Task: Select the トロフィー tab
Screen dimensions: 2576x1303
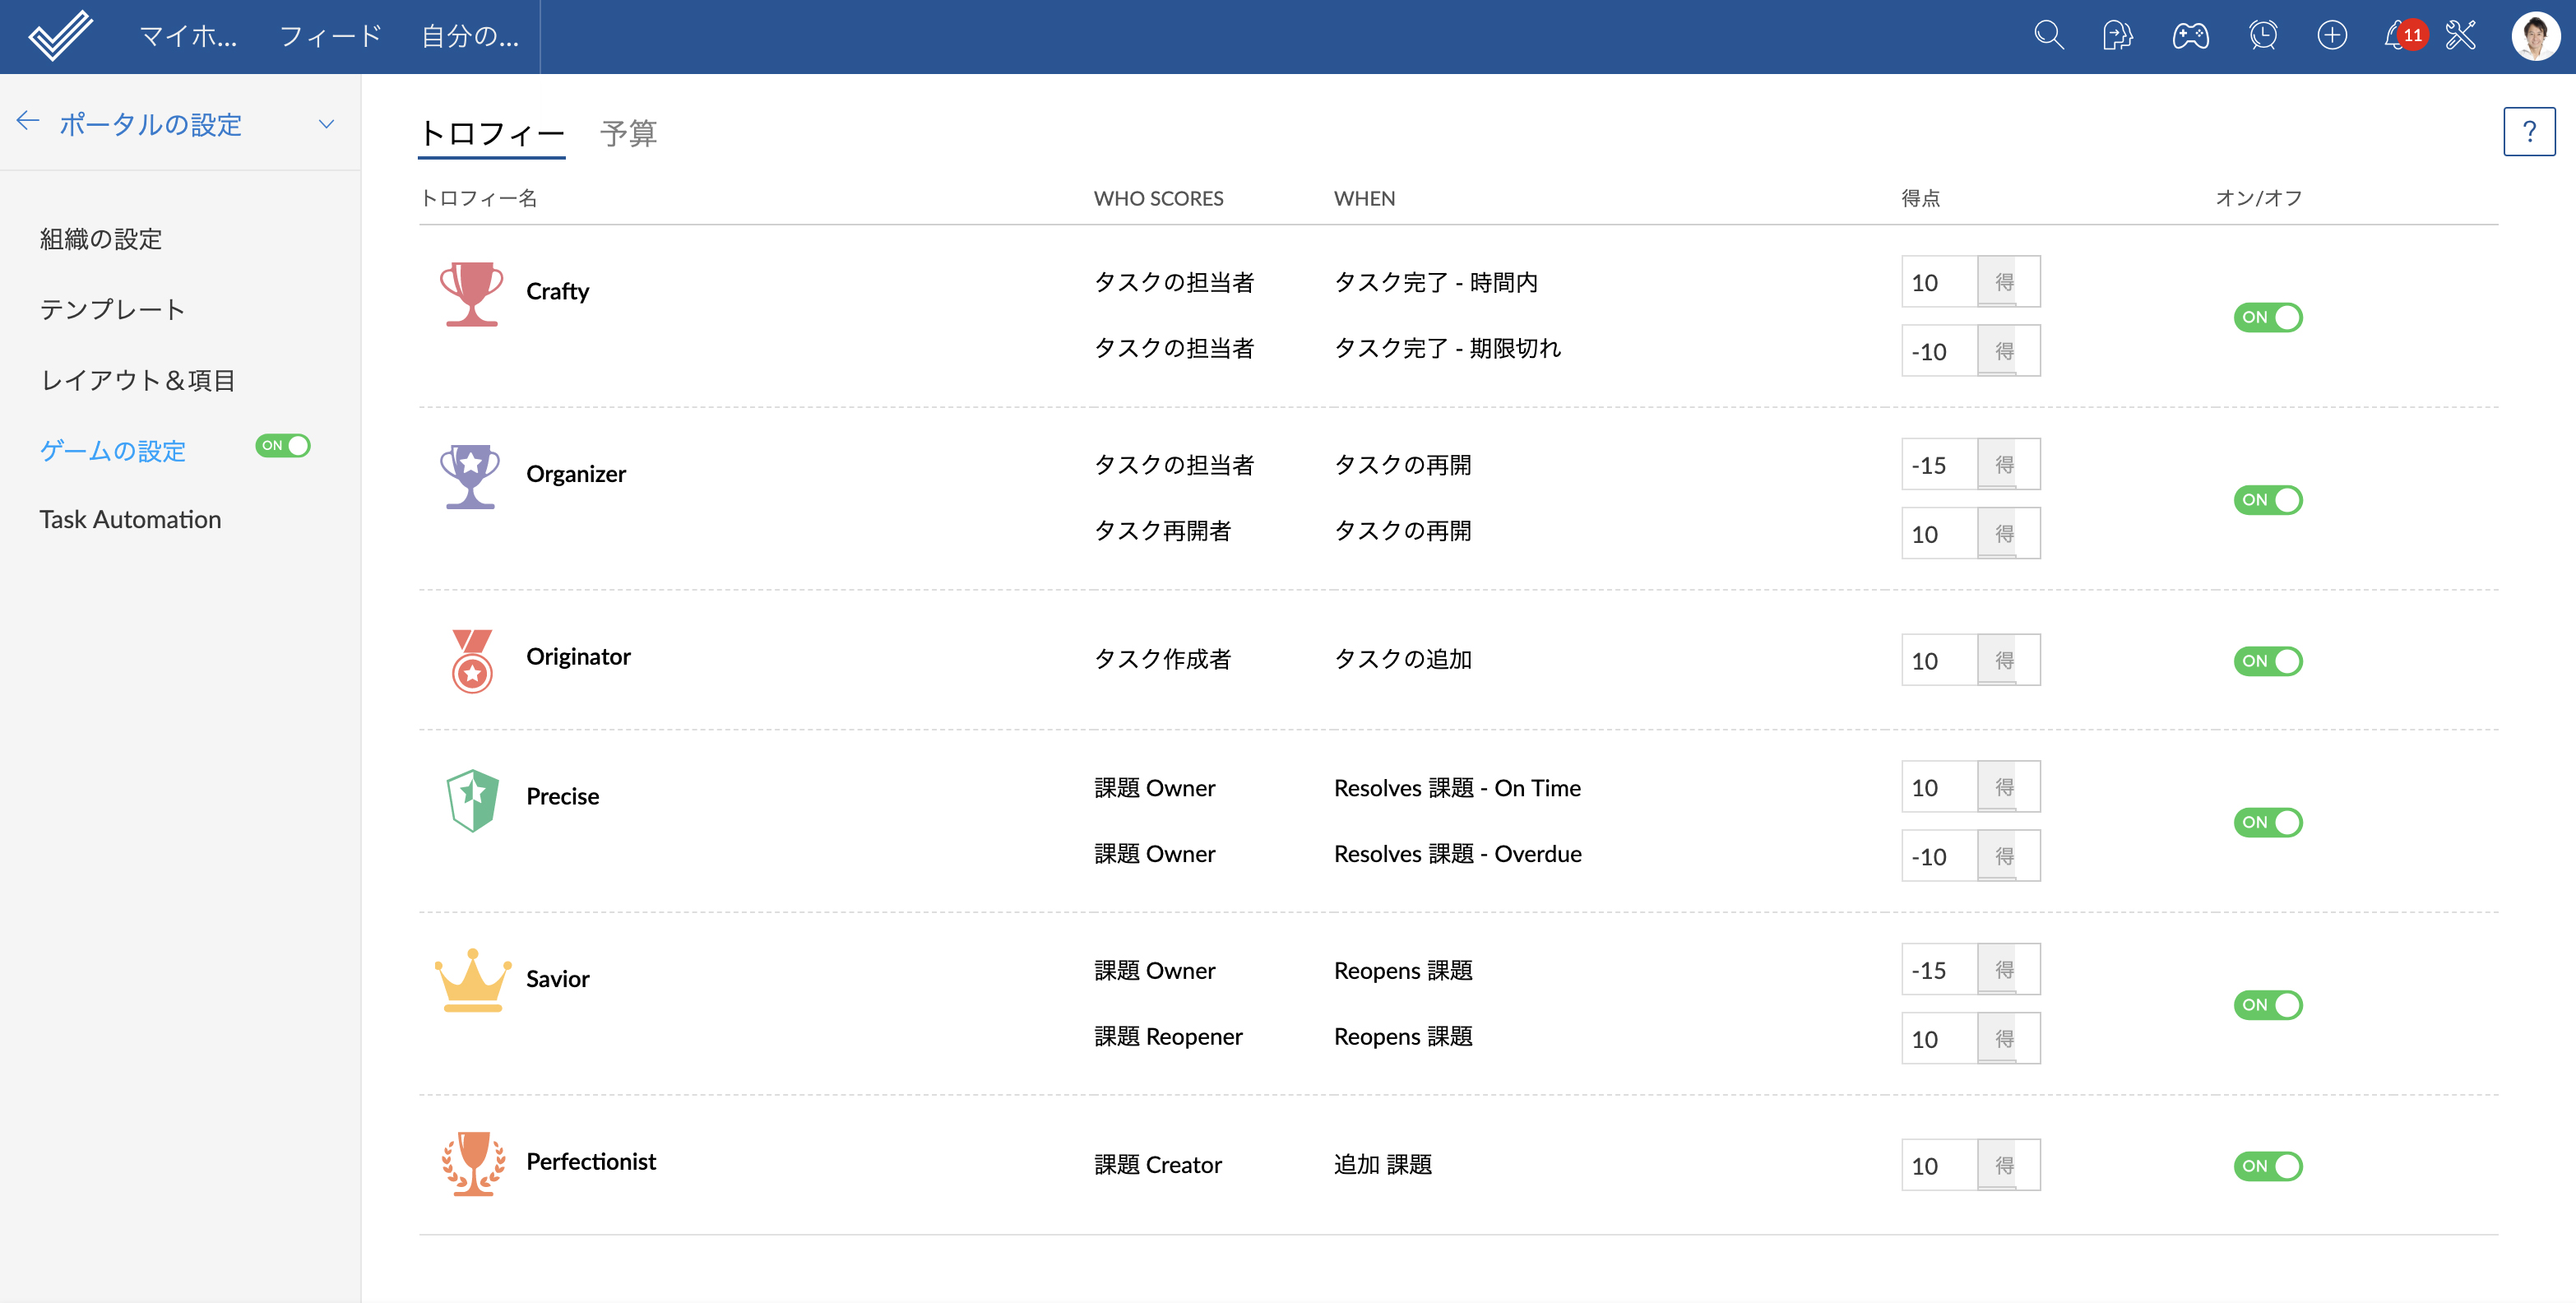Action: (x=491, y=134)
